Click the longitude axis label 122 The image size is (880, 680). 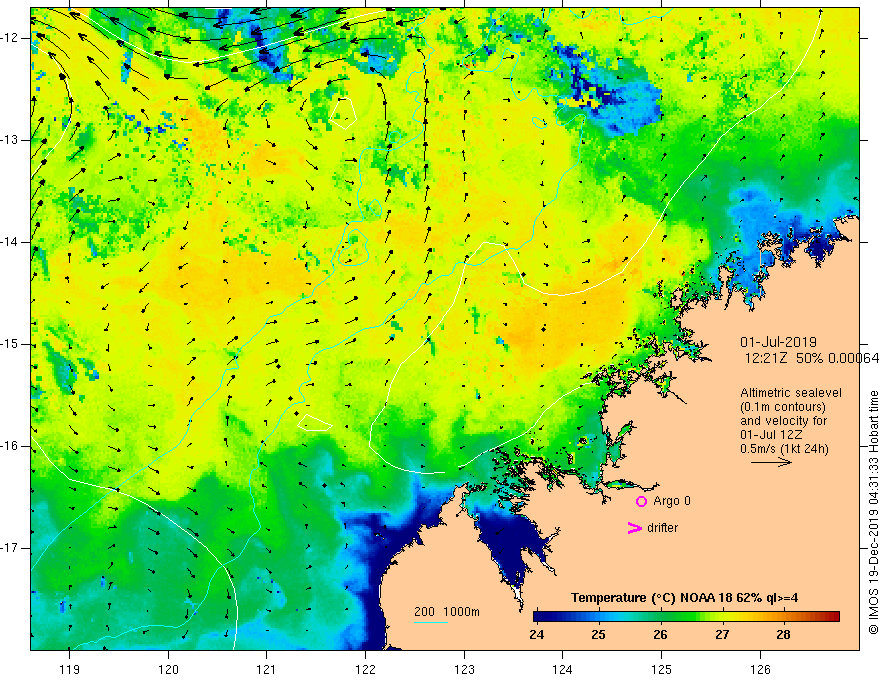(365, 669)
